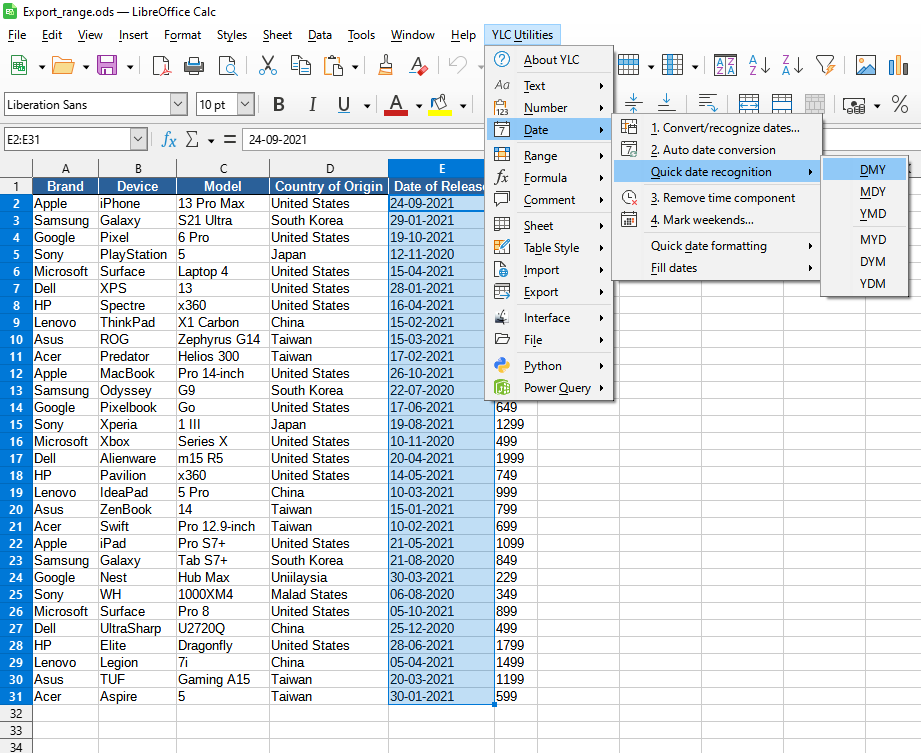921x753 pixels.
Task: Click the Print icon in toolbar
Action: 194,66
